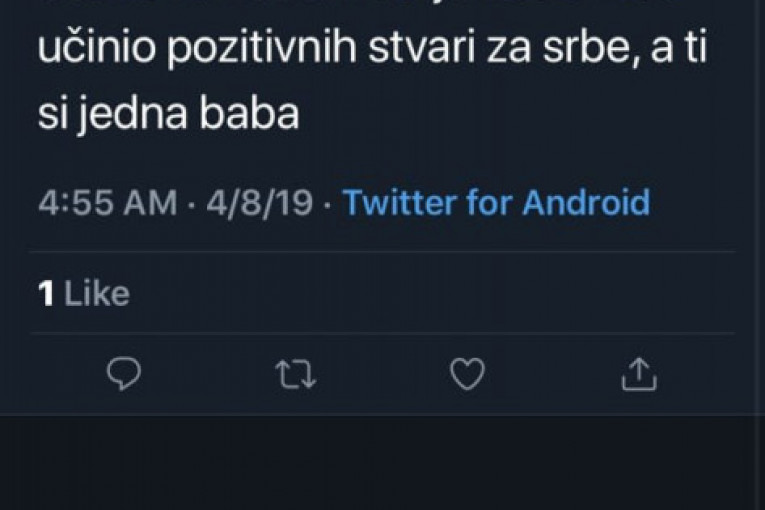View who liked via 1 Like
Viewport: 765px width, 510px height.
83,293
